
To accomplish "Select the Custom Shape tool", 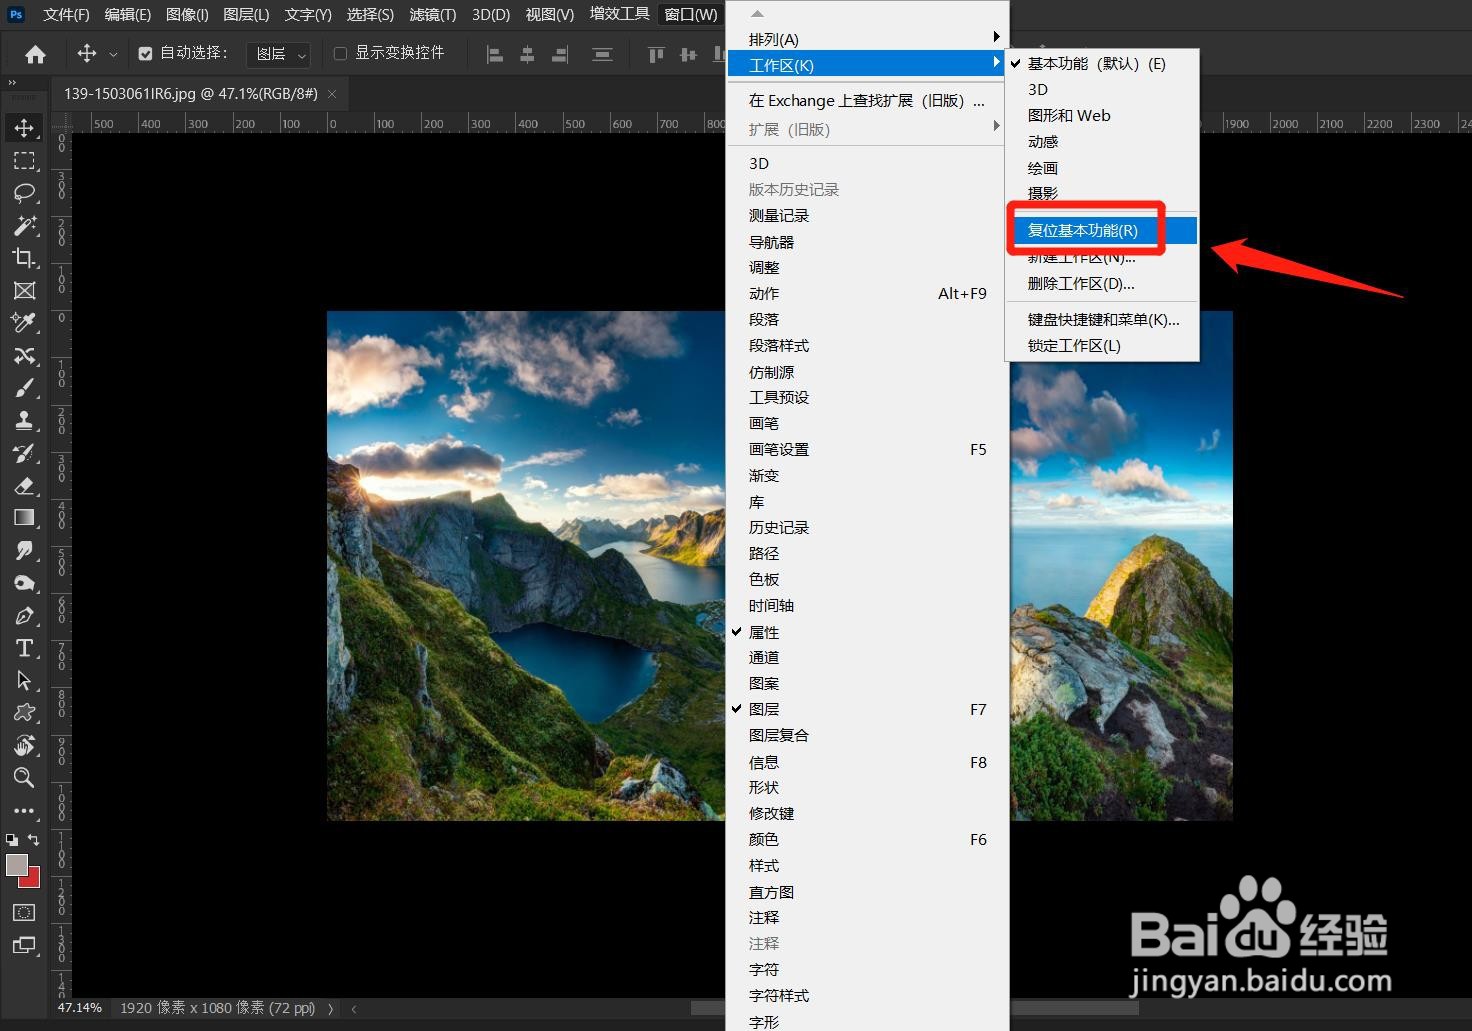I will pos(24,713).
